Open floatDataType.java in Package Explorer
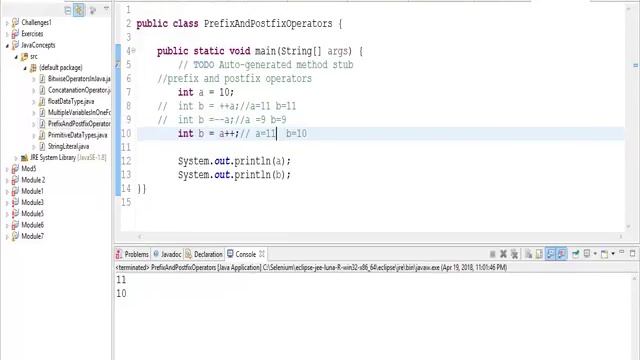 (71, 101)
